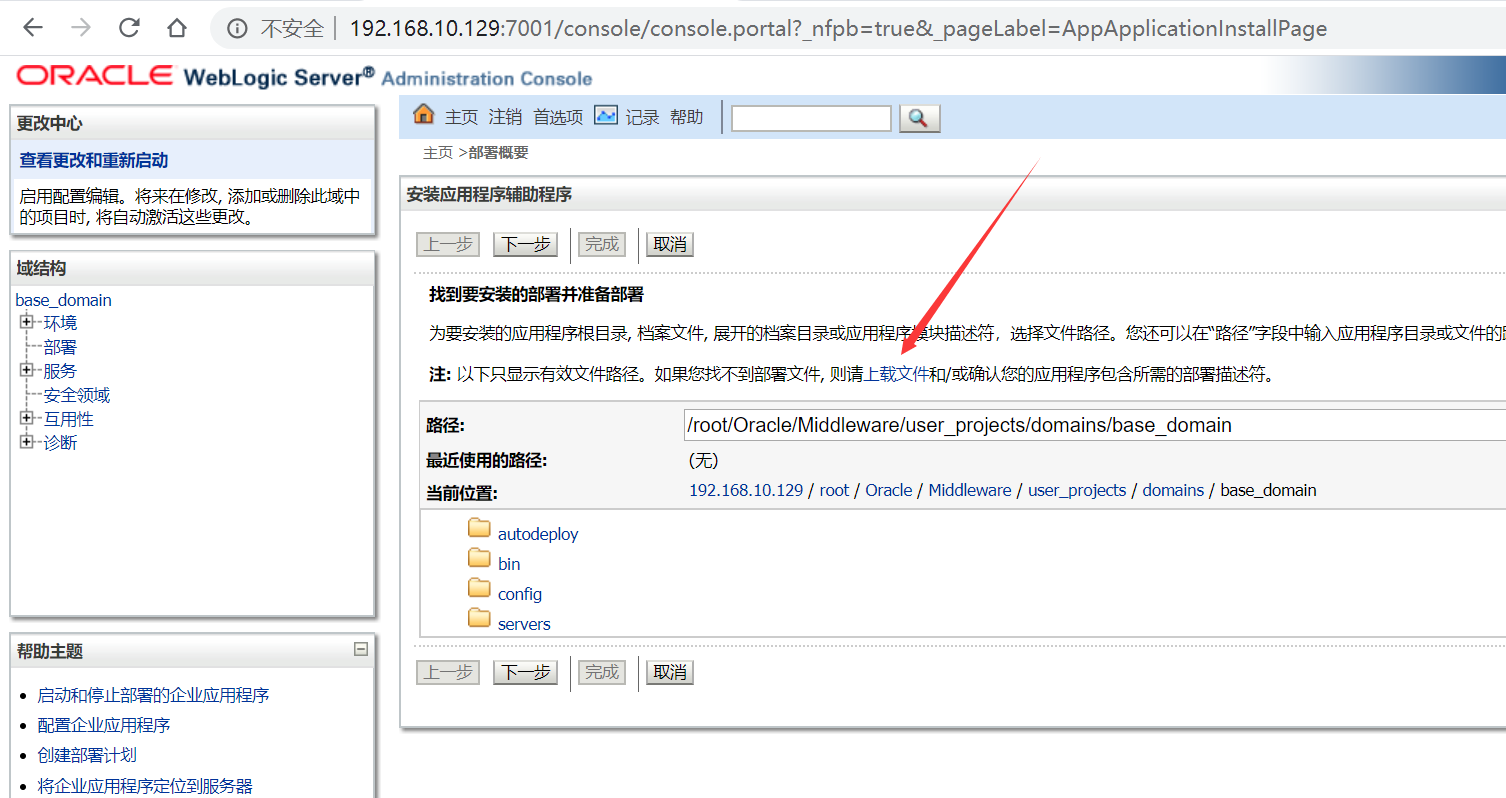Expand the 互用性 tree node

pyautogui.click(x=27, y=418)
